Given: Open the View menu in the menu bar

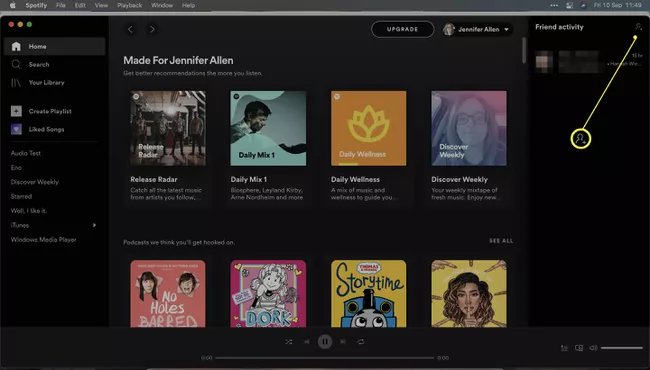Looking at the screenshot, I should pyautogui.click(x=101, y=5).
